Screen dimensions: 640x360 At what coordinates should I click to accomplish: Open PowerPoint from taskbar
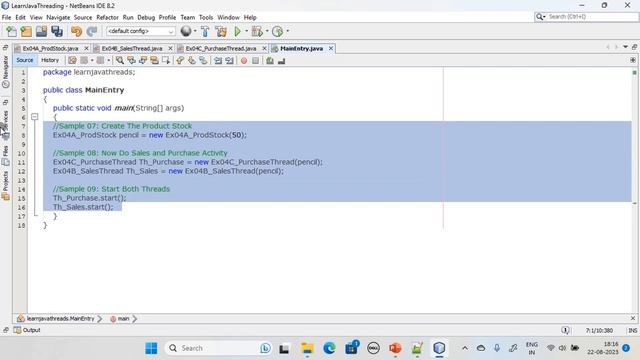[x=395, y=348]
